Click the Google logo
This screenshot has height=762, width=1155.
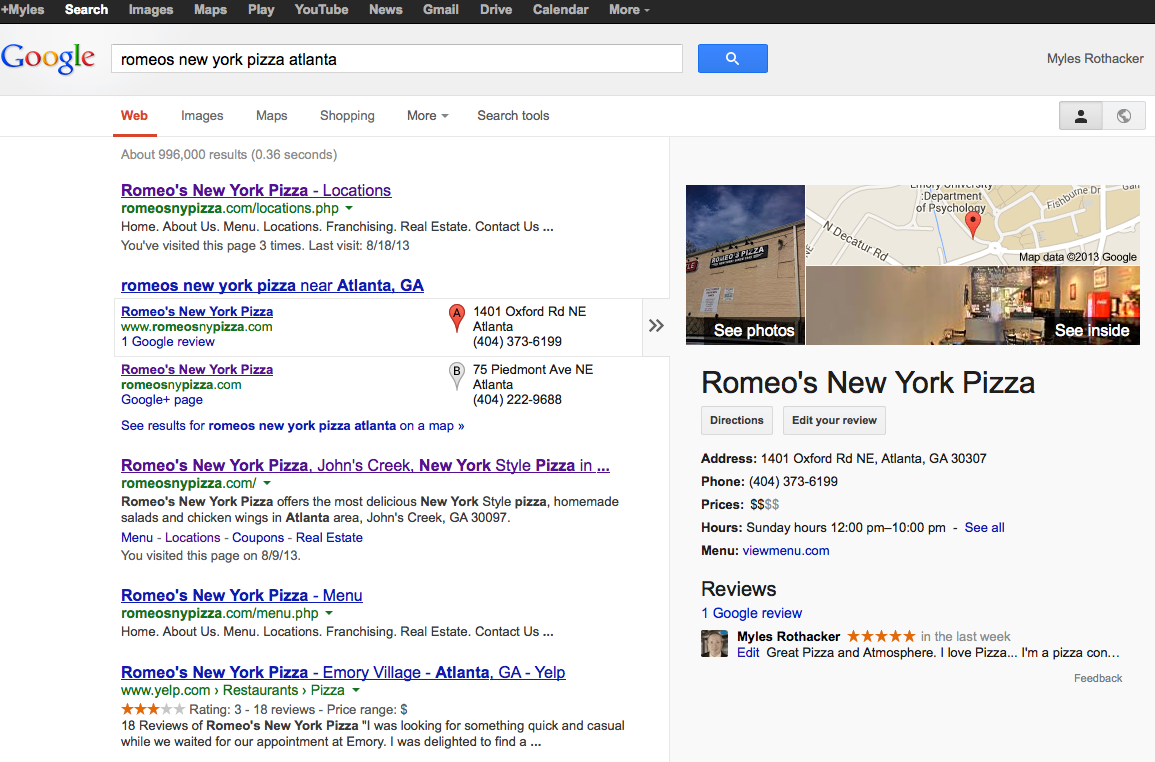pyautogui.click(x=48, y=58)
